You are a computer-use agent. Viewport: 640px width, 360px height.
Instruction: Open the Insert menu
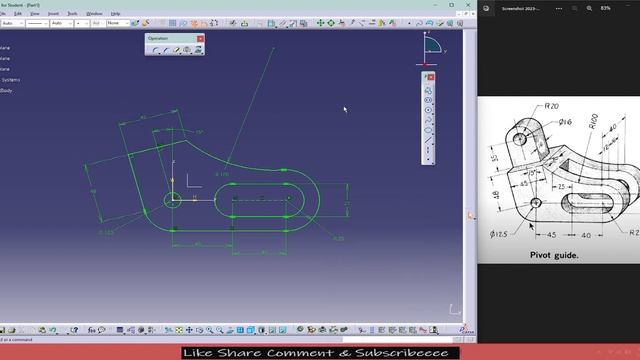(x=53, y=13)
